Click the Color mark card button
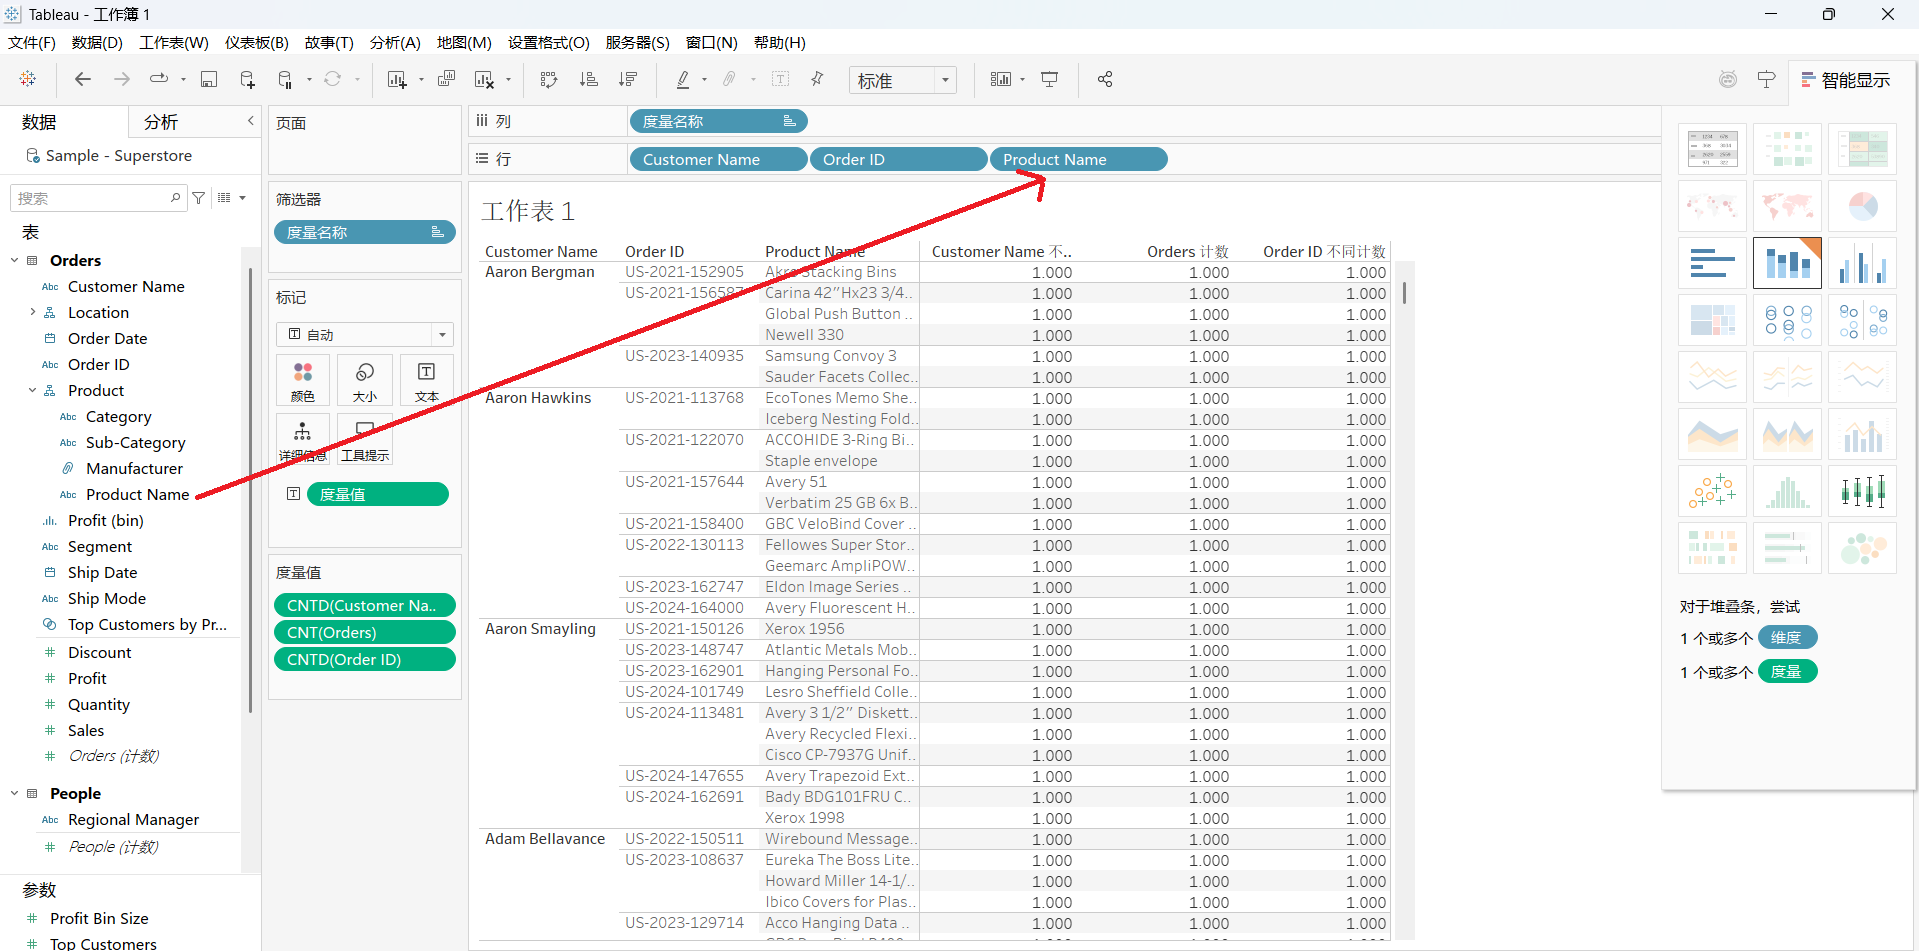This screenshot has width=1919, height=951. [x=303, y=381]
